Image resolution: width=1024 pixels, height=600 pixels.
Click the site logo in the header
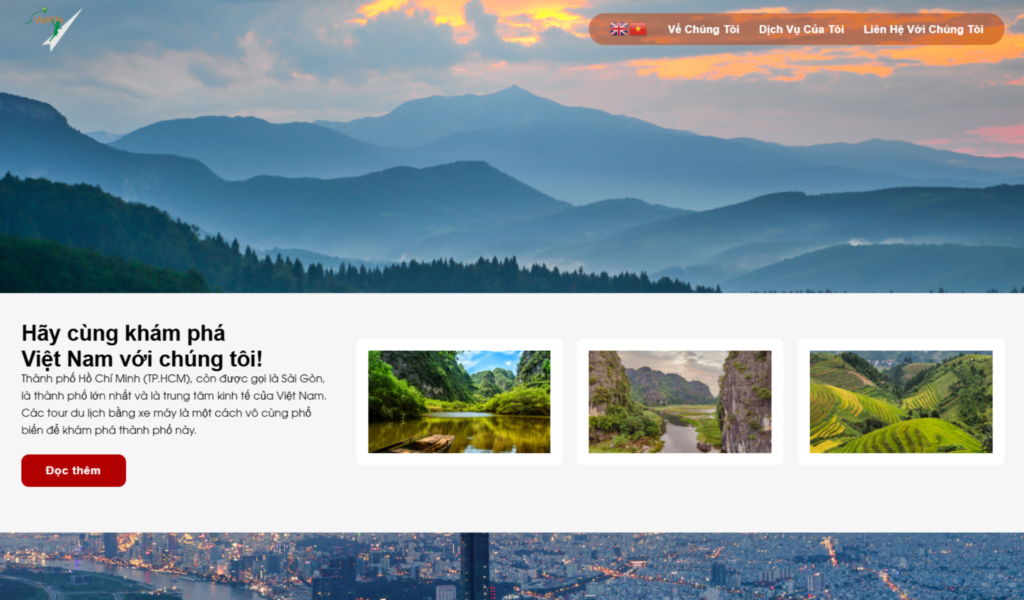[54, 29]
